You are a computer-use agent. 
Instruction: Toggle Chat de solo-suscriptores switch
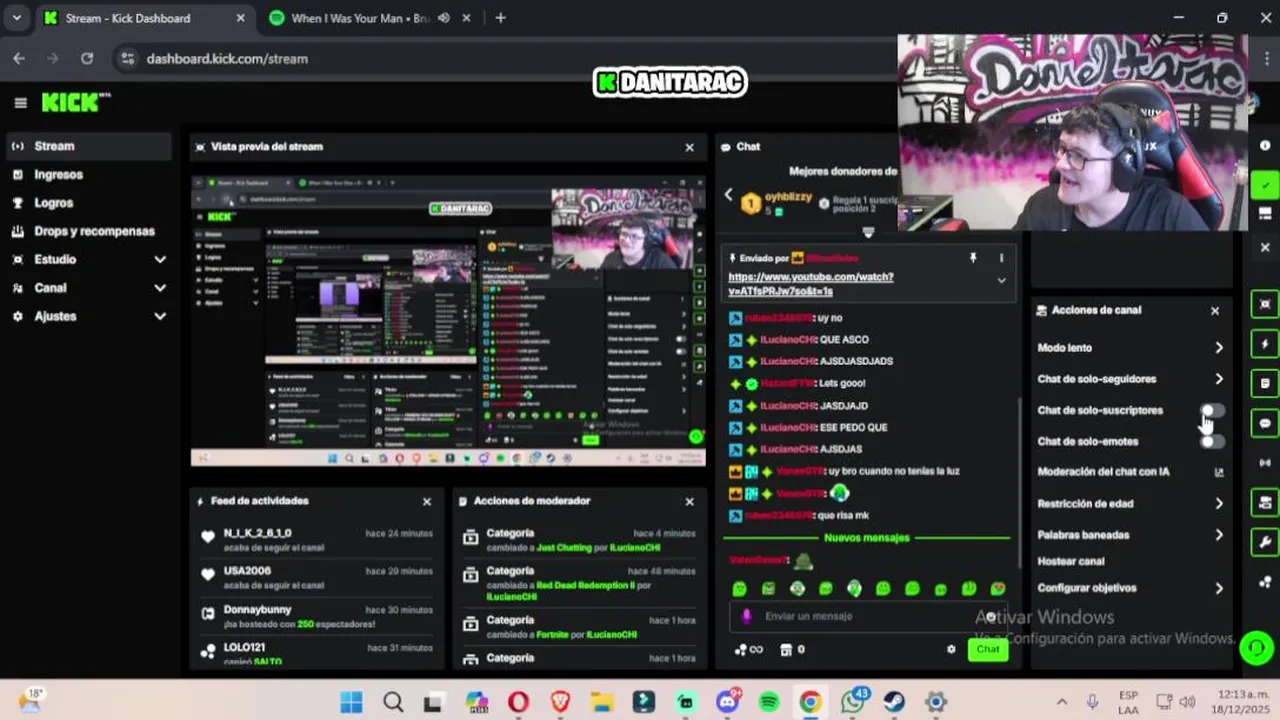pos(1211,410)
